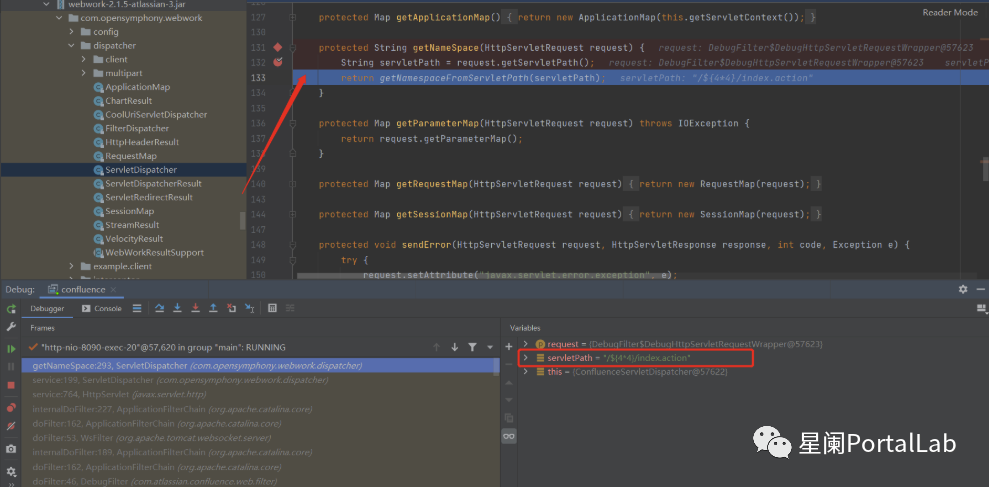Screen dimensions: 989x487
Task: Select previous frame up arrow
Action: 436,347
